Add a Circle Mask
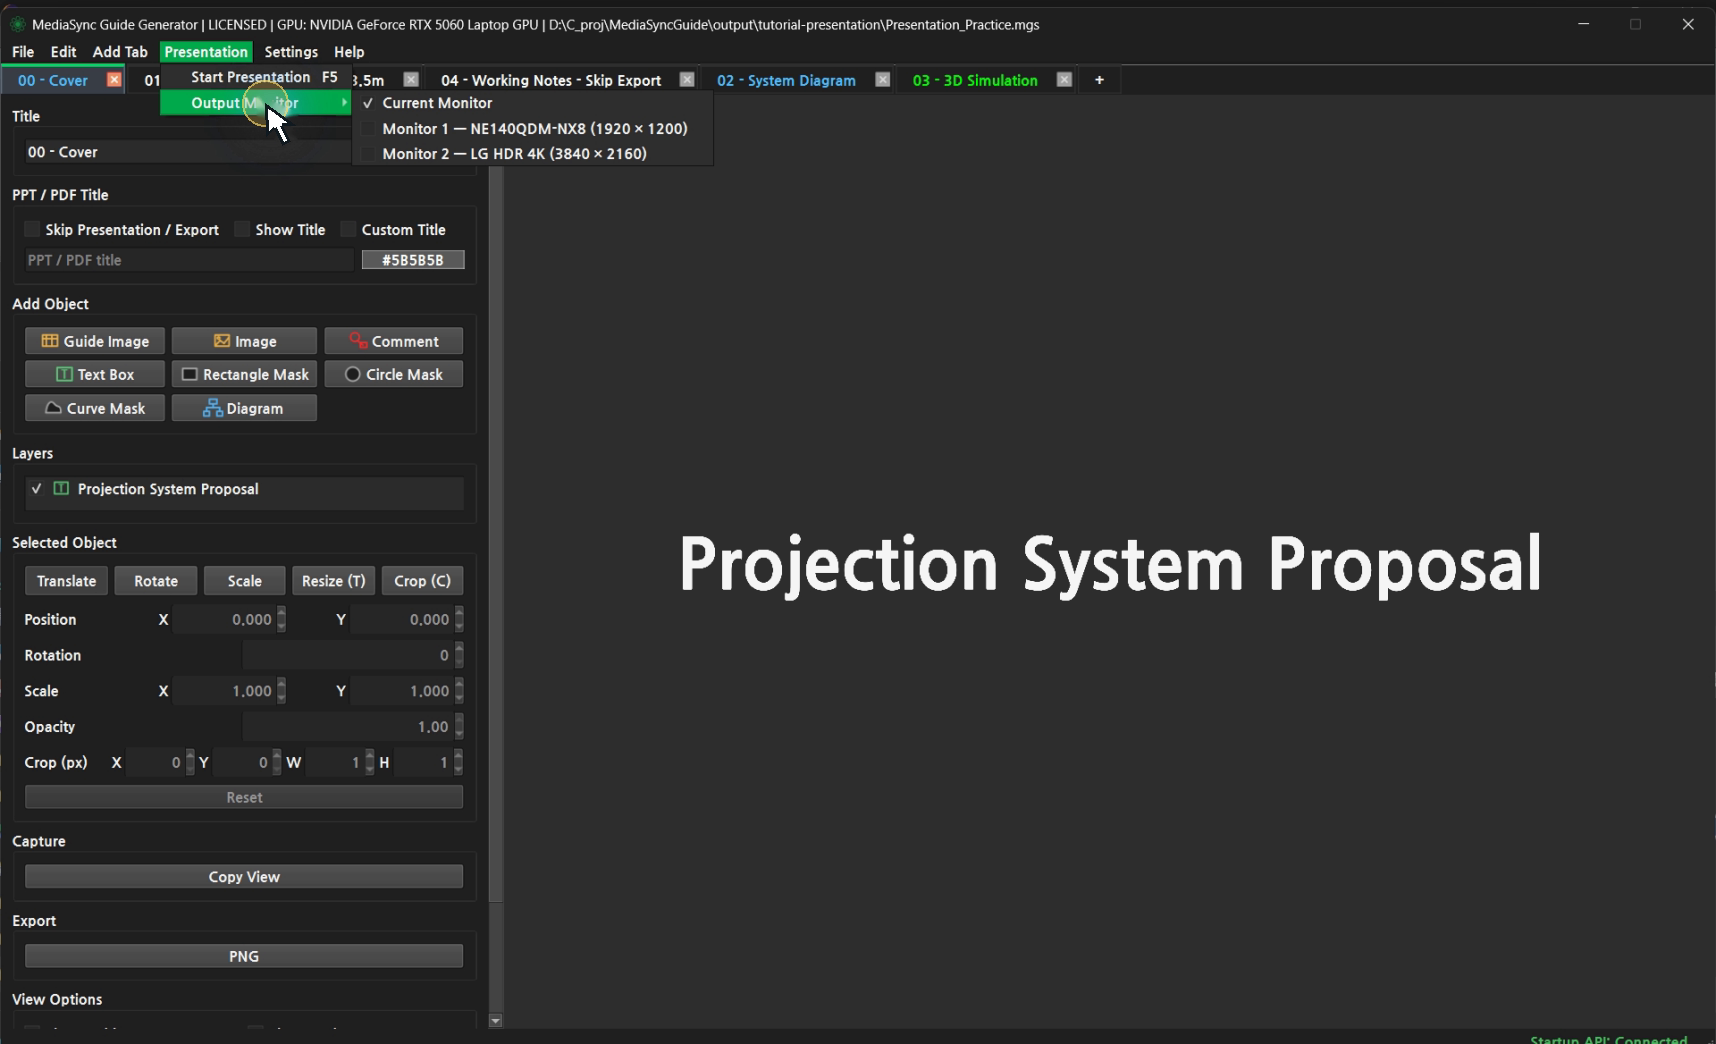This screenshot has width=1716, height=1044. pos(393,374)
